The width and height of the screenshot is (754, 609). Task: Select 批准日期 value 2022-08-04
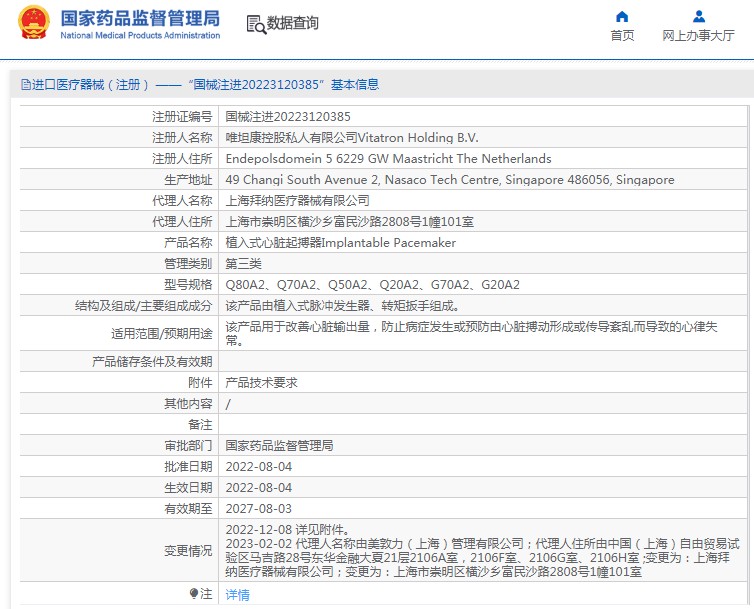[x=259, y=467]
